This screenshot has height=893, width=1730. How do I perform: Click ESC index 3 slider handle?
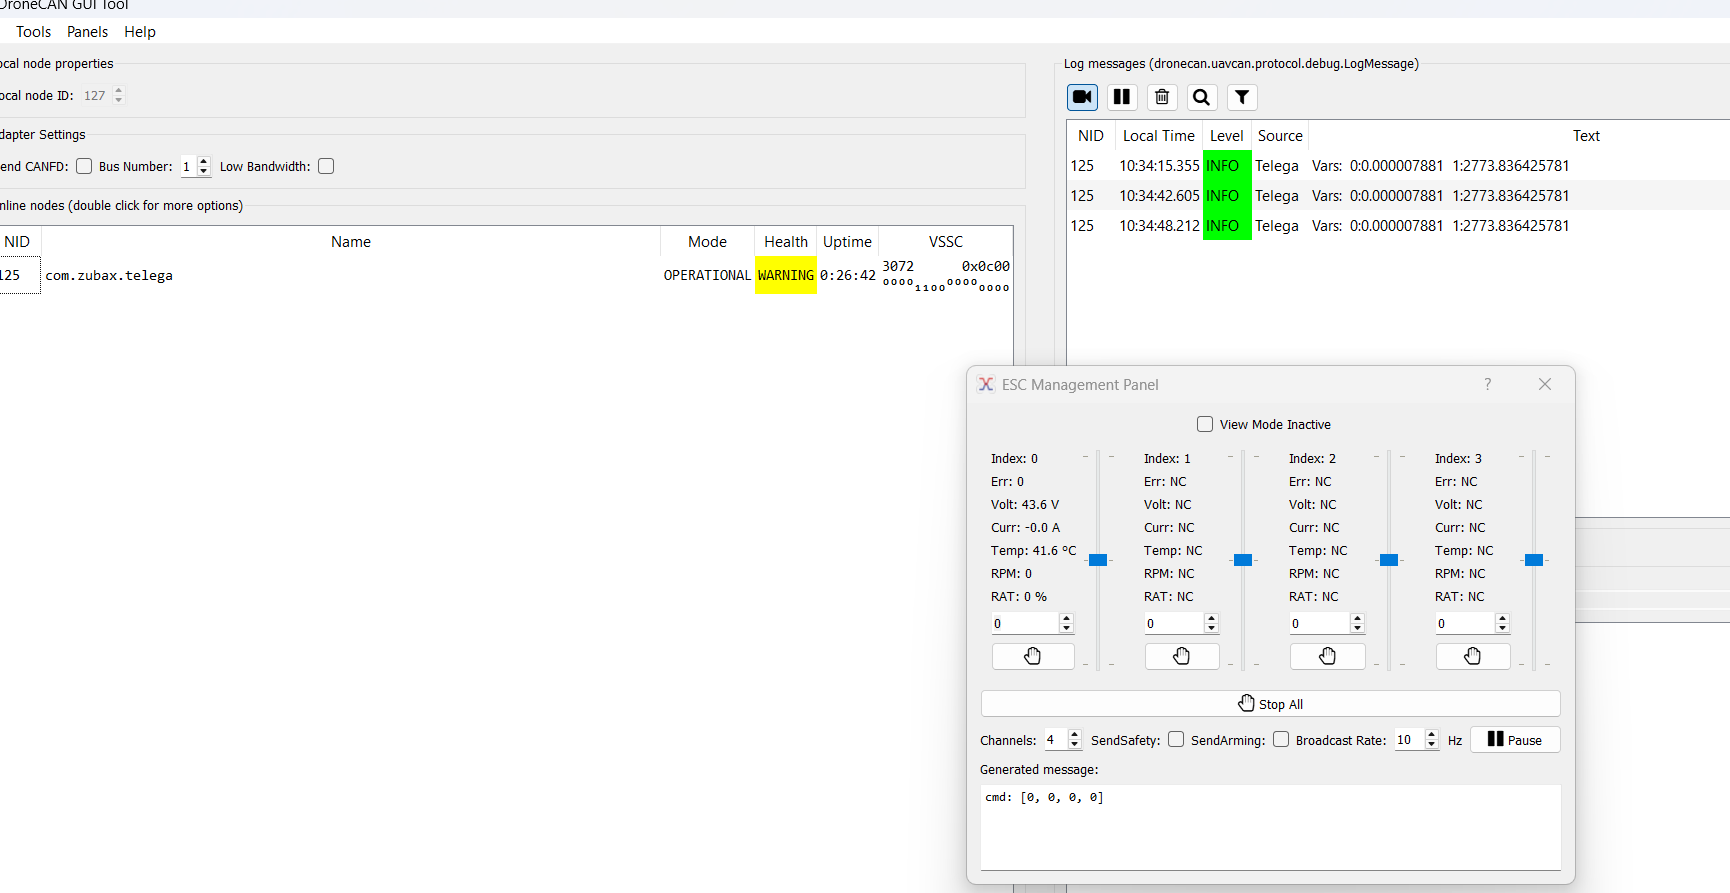[1534, 560]
